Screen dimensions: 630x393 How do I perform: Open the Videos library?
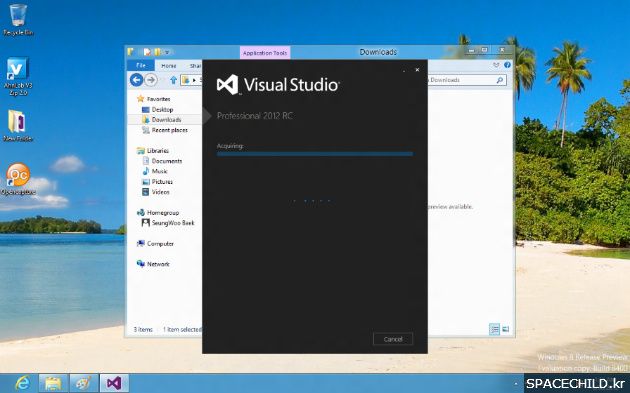[x=160, y=192]
